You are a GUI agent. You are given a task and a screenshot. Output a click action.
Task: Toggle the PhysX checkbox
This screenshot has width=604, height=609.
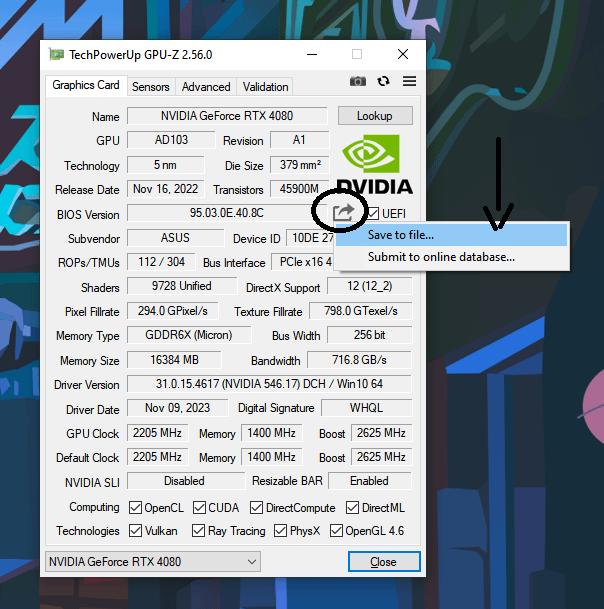[x=280, y=531]
